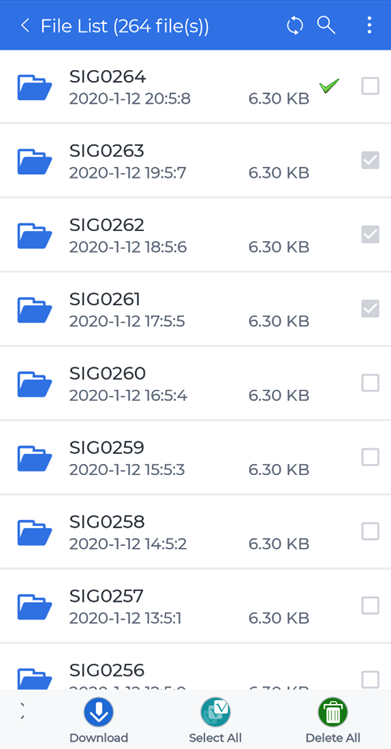Open the three-dot overflow menu
This screenshot has height=749, width=391.
[x=369, y=25]
